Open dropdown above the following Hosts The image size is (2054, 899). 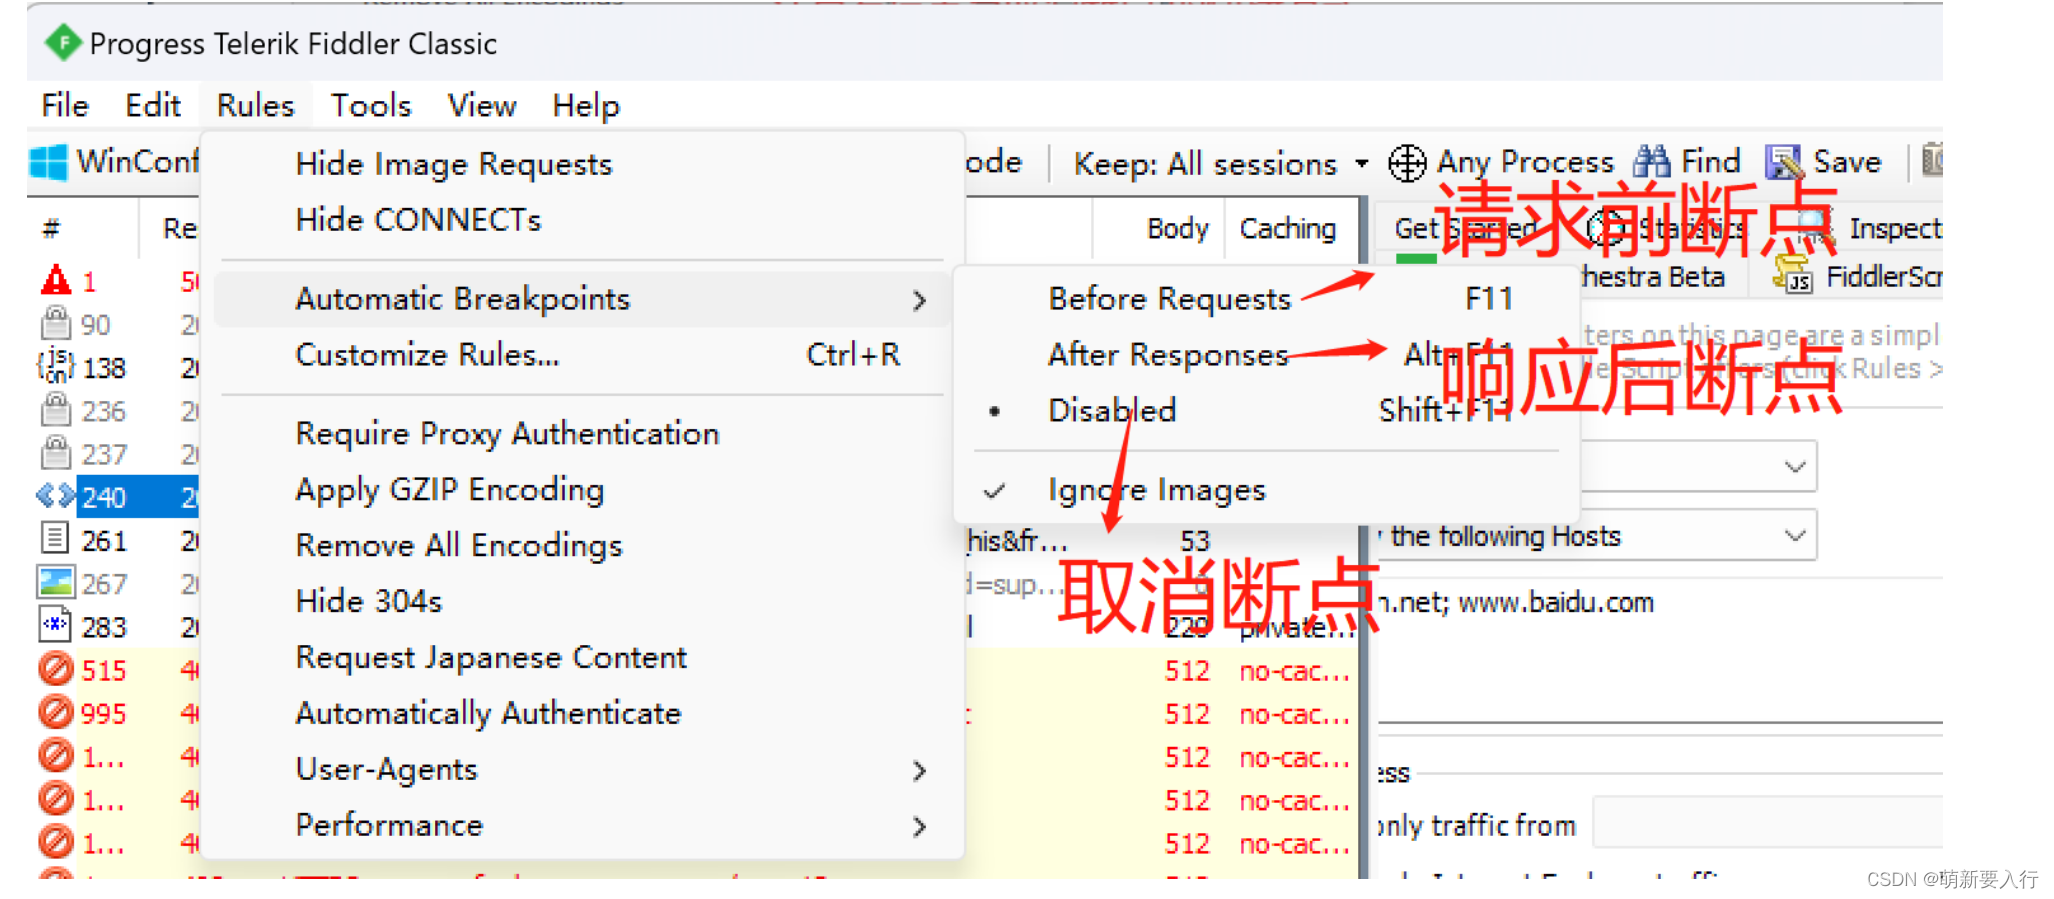[x=1795, y=467]
